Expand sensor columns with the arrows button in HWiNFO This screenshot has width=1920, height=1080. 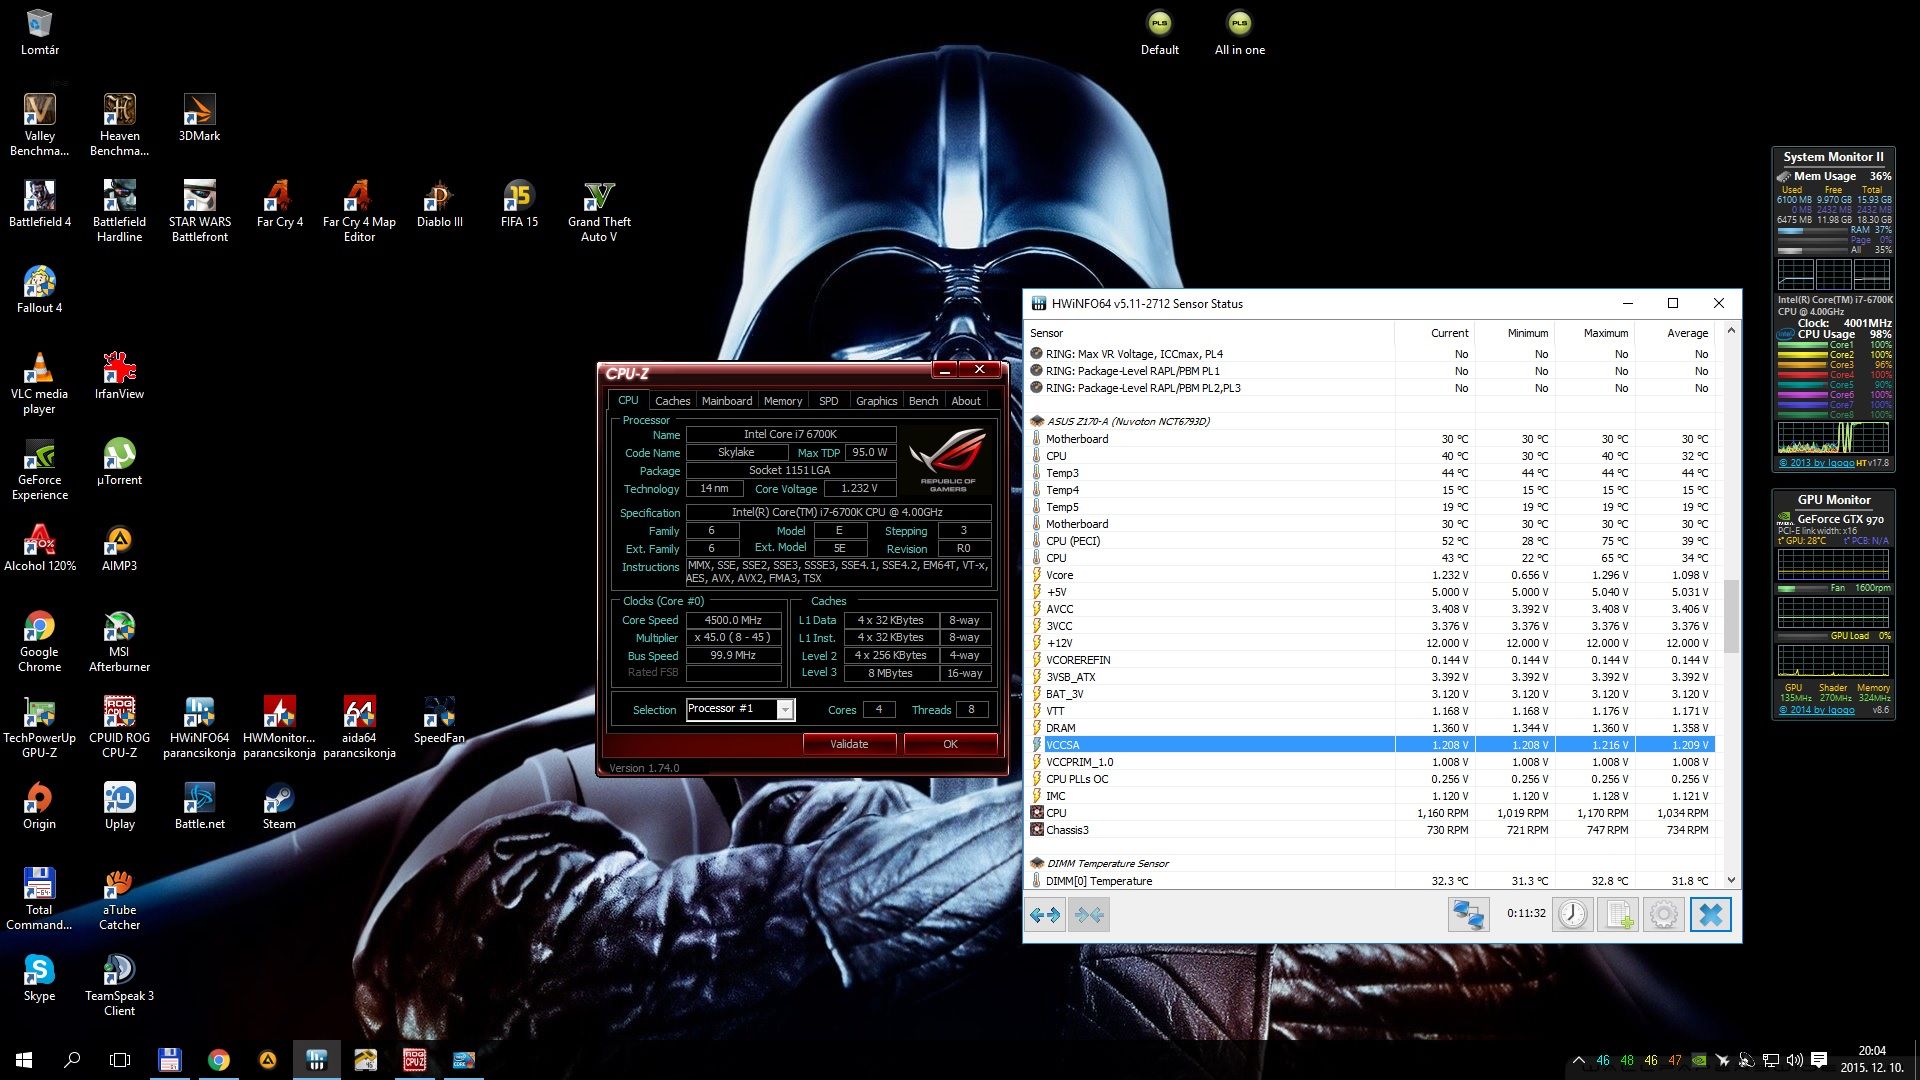click(1045, 914)
